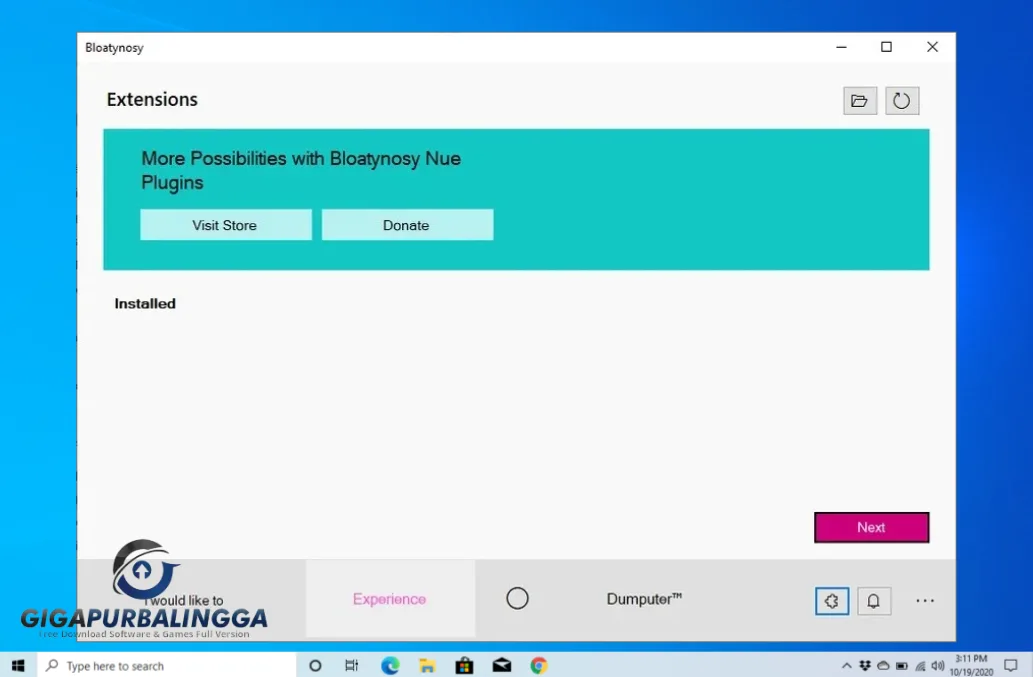Viewport: 1033px width, 677px height.
Task: Open the taskbar clock and date
Action: (971, 665)
